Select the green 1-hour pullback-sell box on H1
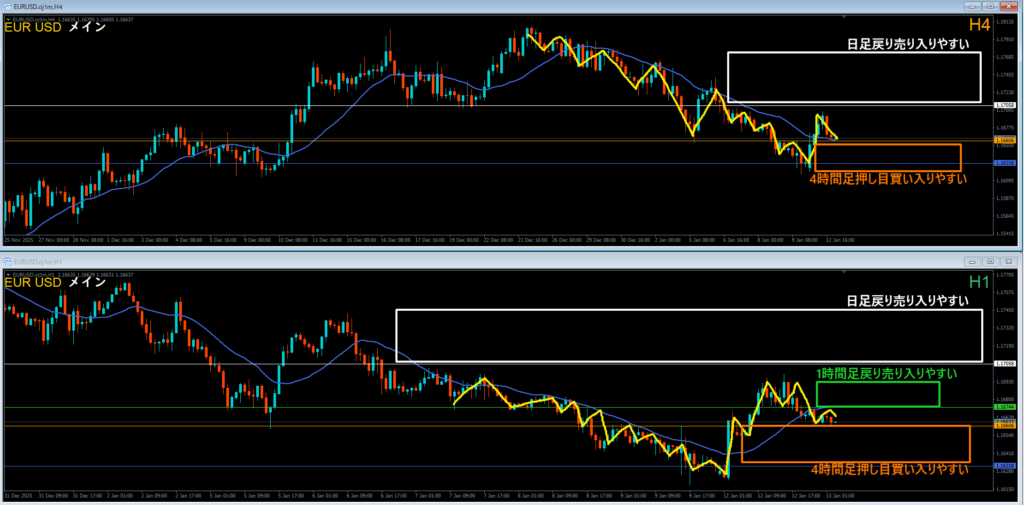 pos(878,394)
